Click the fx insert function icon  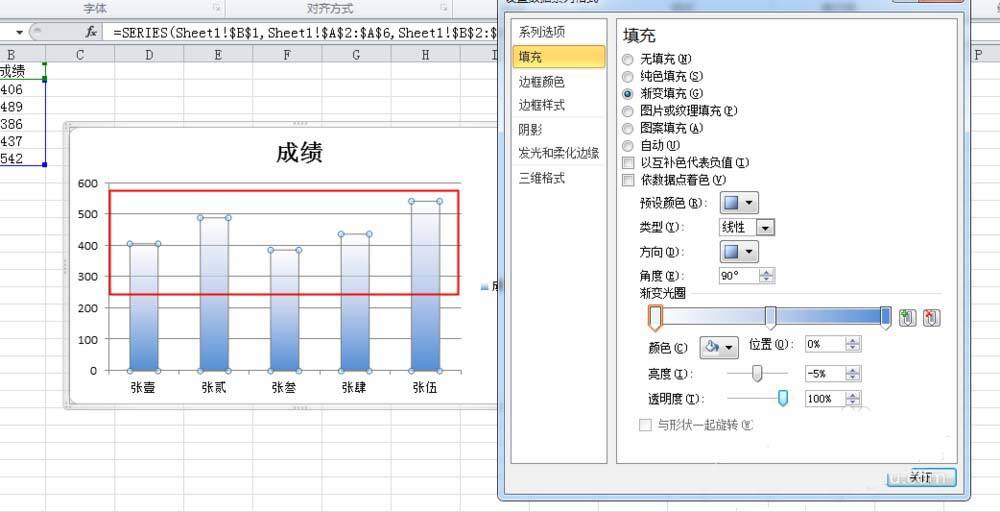(91, 32)
